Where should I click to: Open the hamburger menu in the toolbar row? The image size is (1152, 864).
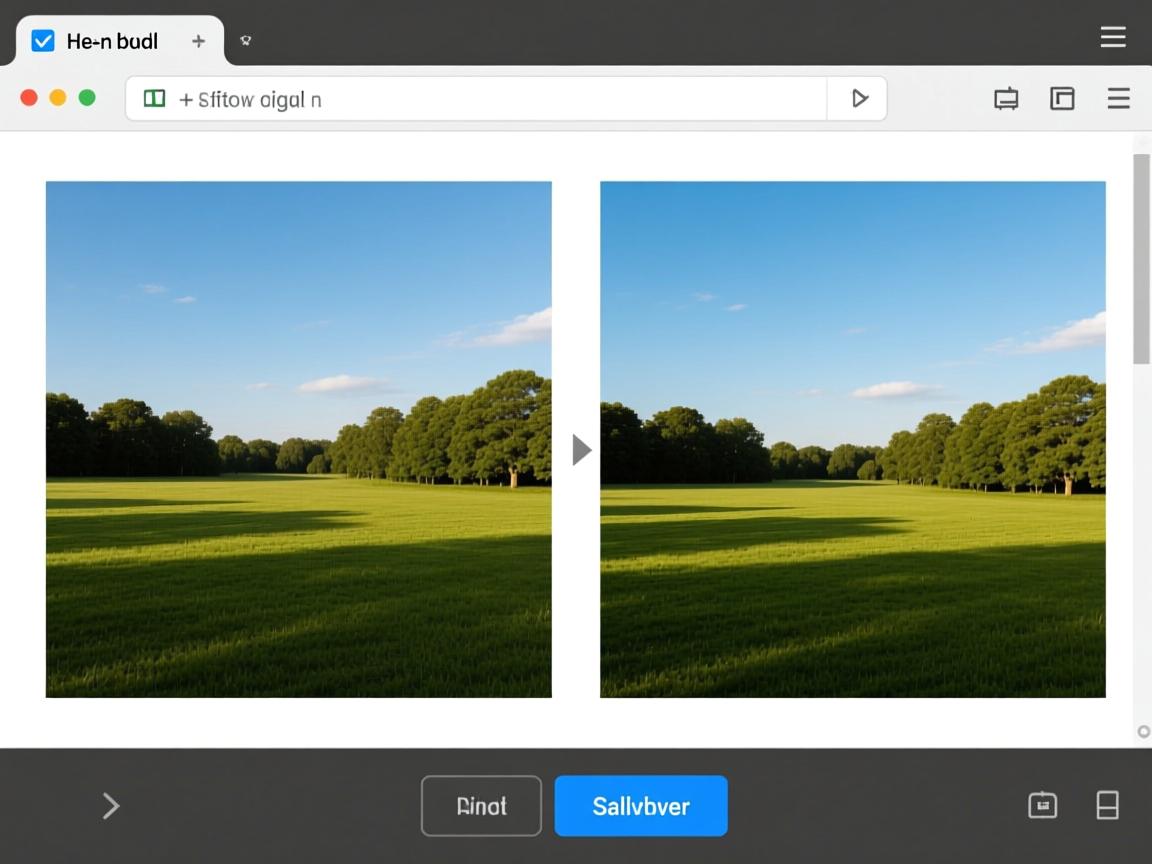point(1118,98)
